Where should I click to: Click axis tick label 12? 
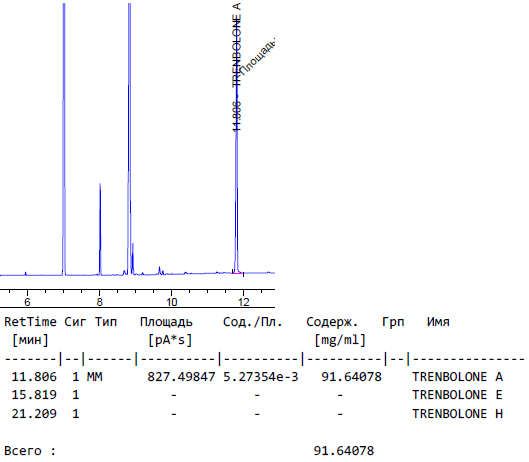click(x=244, y=302)
